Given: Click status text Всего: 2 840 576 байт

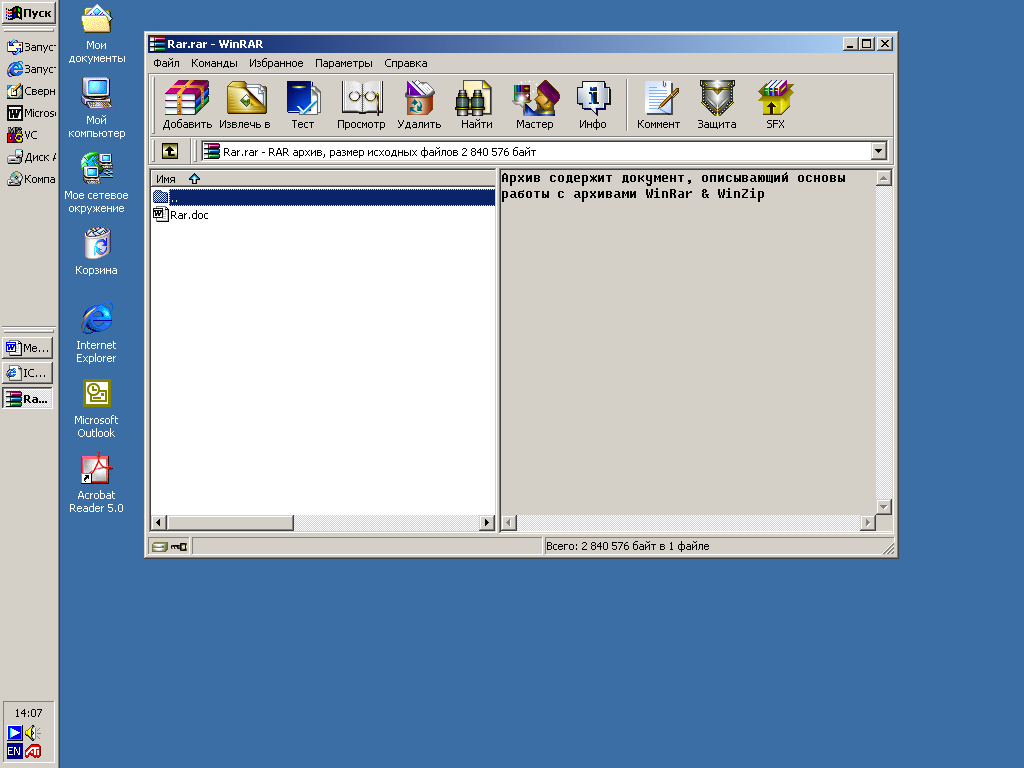Looking at the screenshot, I should (628, 546).
